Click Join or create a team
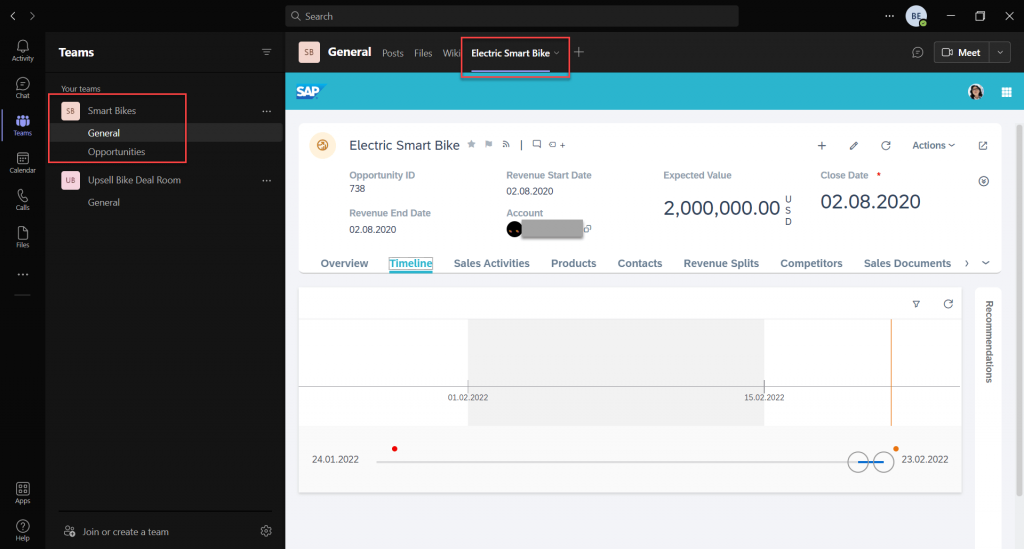The height and width of the screenshot is (549, 1024). pos(116,531)
